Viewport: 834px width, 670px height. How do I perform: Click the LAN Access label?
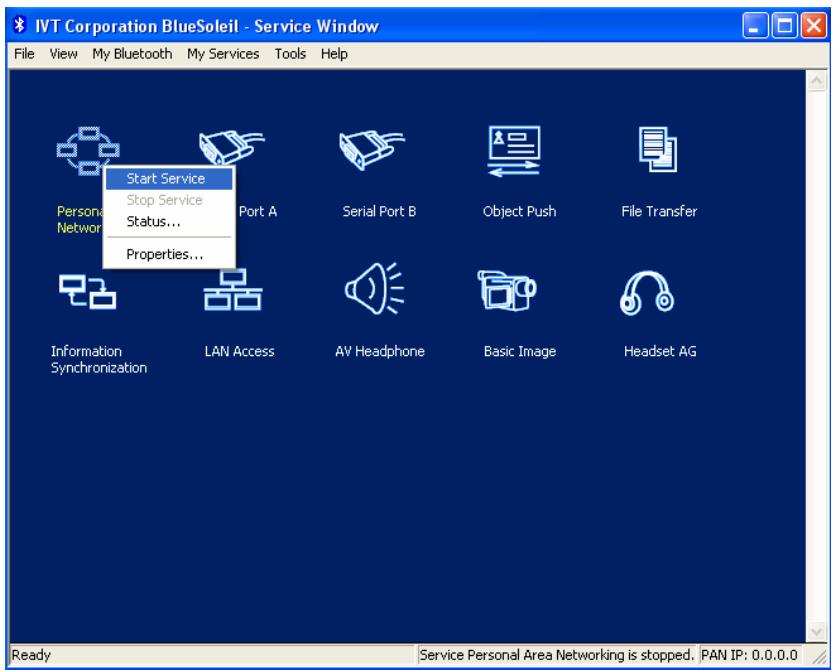239,351
